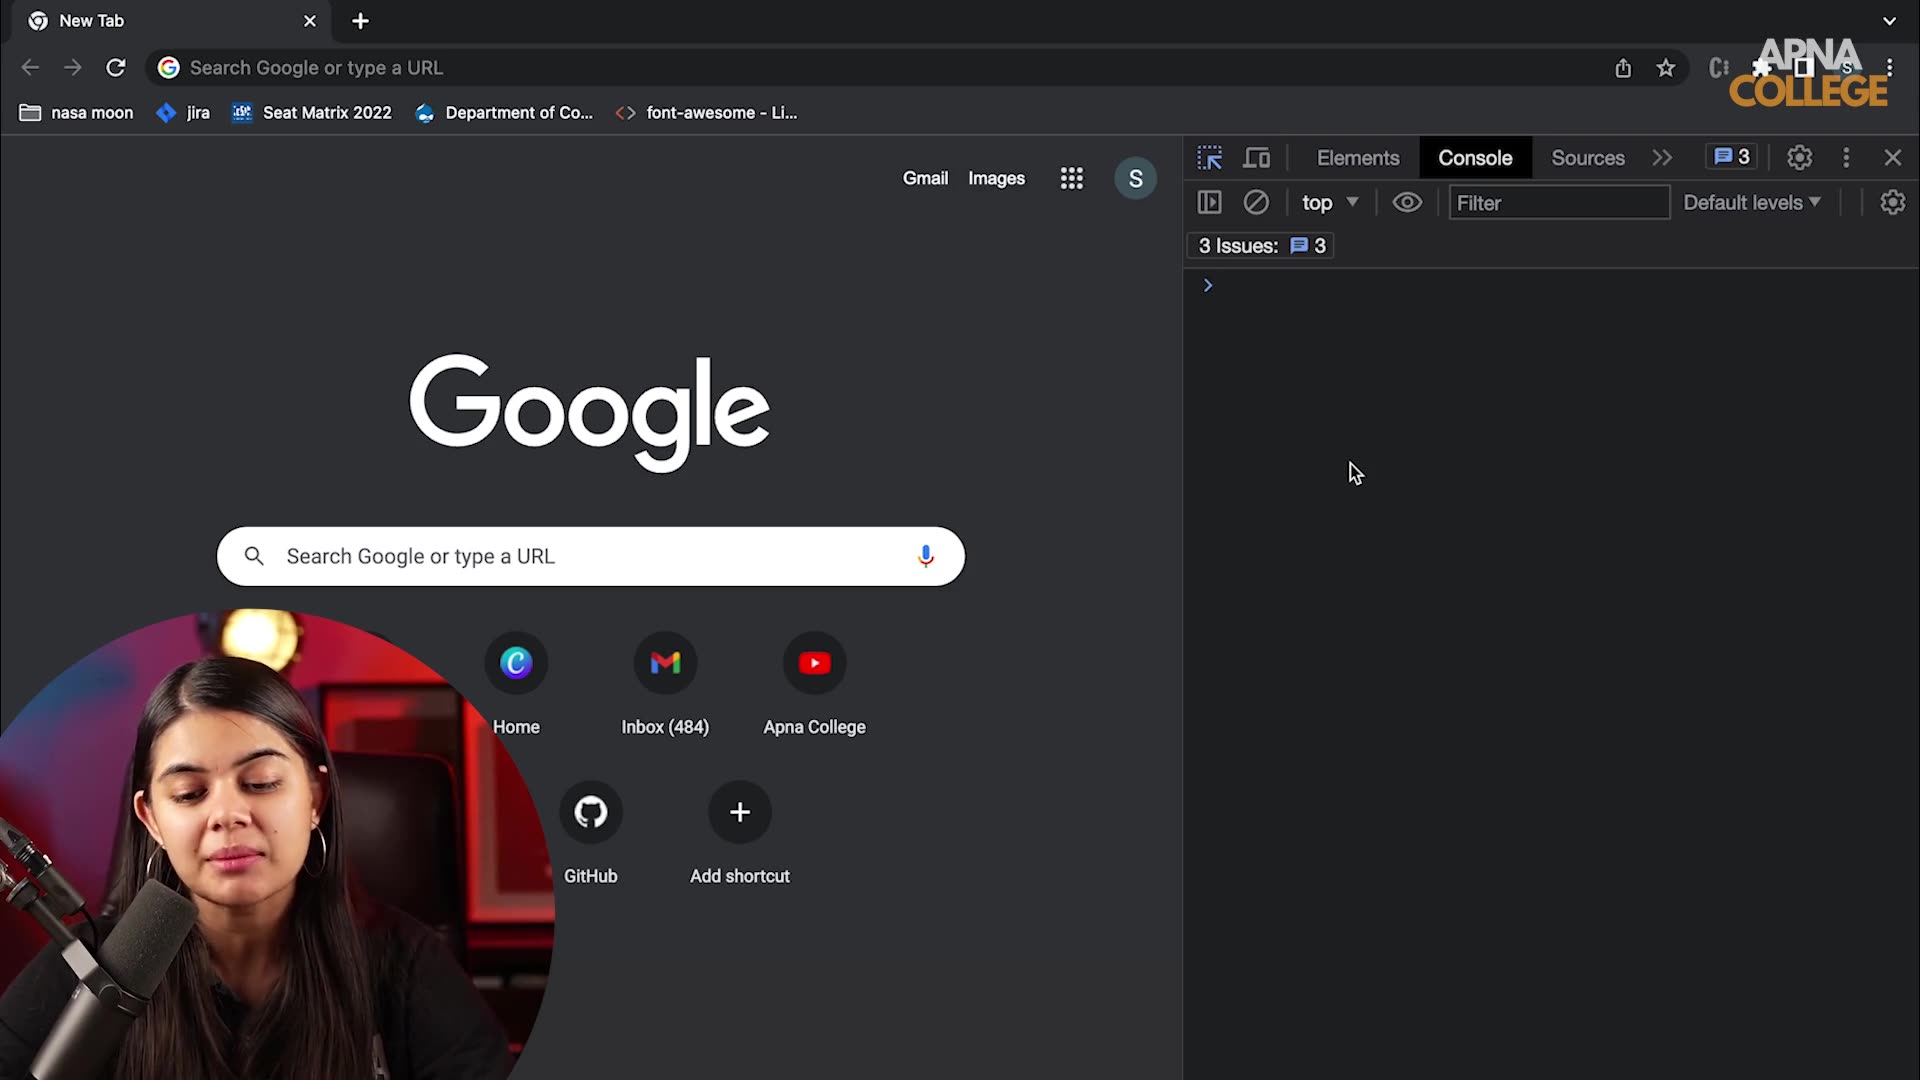
Task: Open the Inbox (484) Gmail shortcut
Action: 665,684
